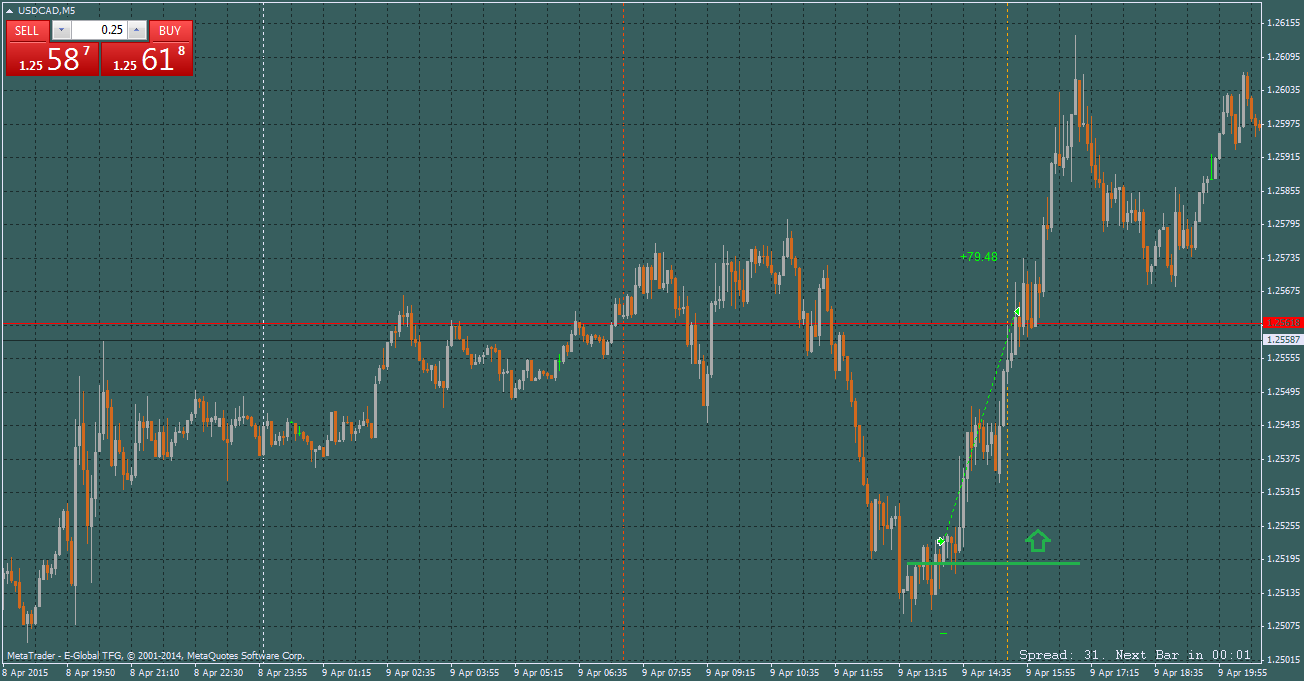
Task: Click the 9 Apr 07:55 time axis label
Action: 667,673
